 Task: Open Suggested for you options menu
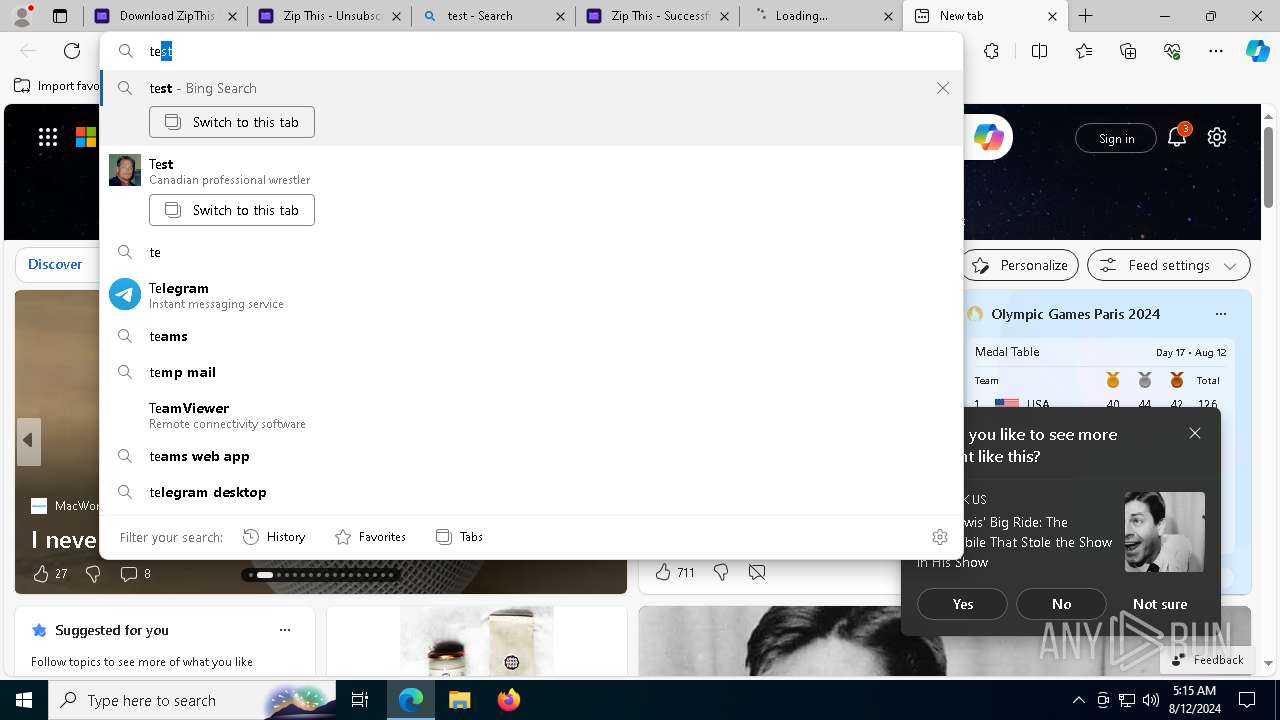point(285,630)
